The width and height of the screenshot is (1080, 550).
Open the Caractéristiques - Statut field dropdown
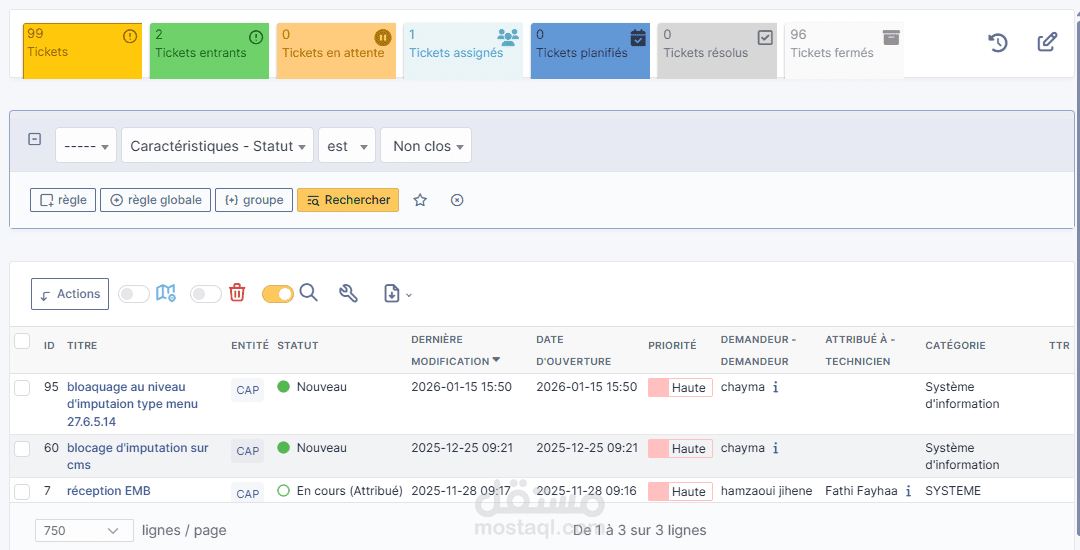pos(218,145)
